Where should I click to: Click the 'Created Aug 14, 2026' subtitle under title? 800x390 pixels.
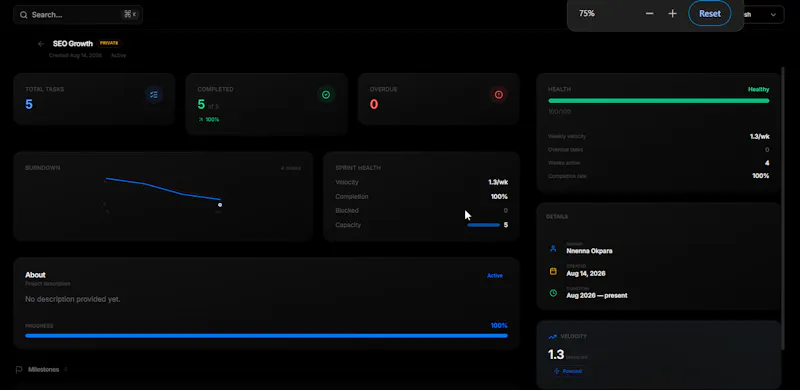pyautogui.click(x=76, y=55)
